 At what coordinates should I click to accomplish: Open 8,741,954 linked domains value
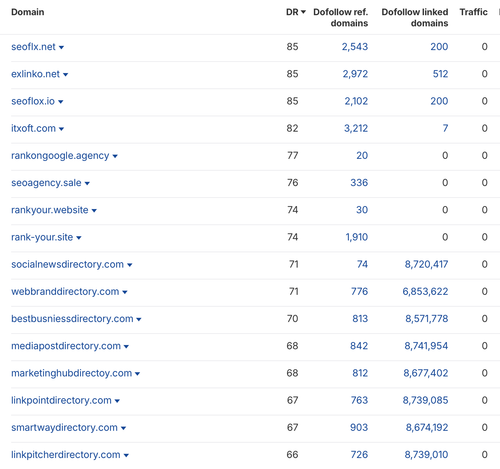coord(426,346)
